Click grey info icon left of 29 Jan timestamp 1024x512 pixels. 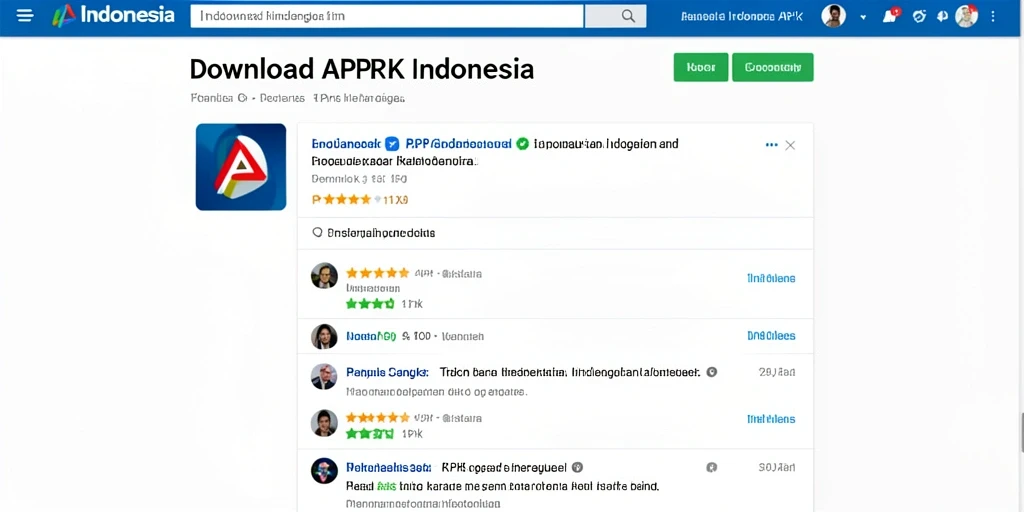712,372
